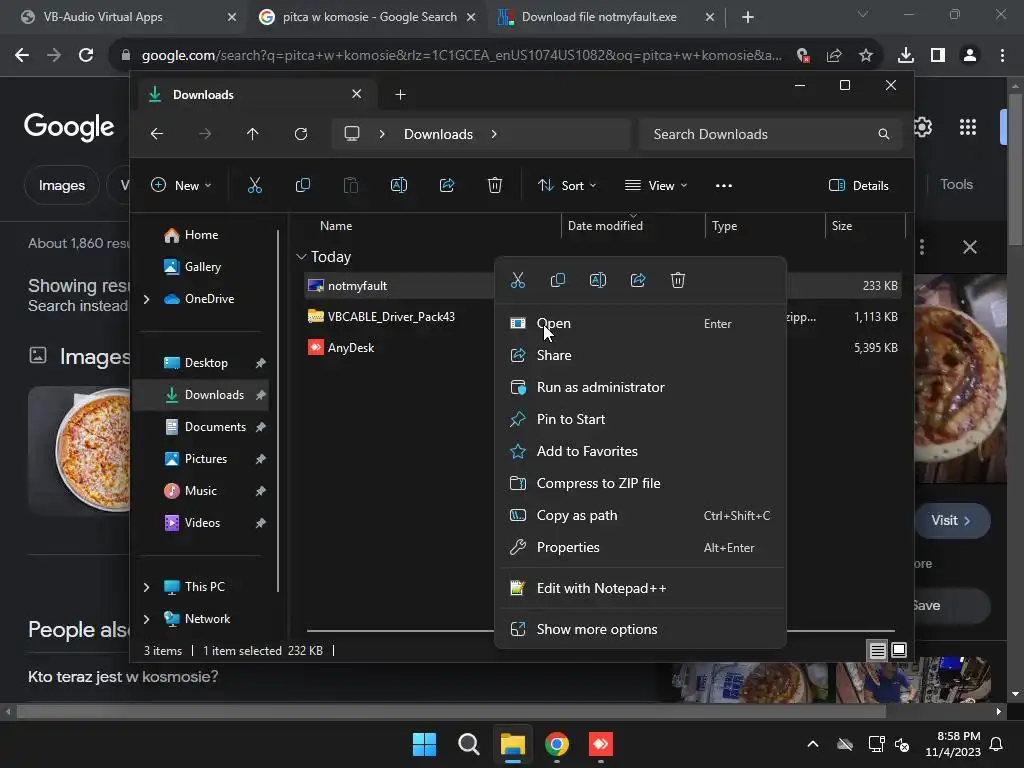Click the Rename icon in the Explorer toolbar

[398, 185]
